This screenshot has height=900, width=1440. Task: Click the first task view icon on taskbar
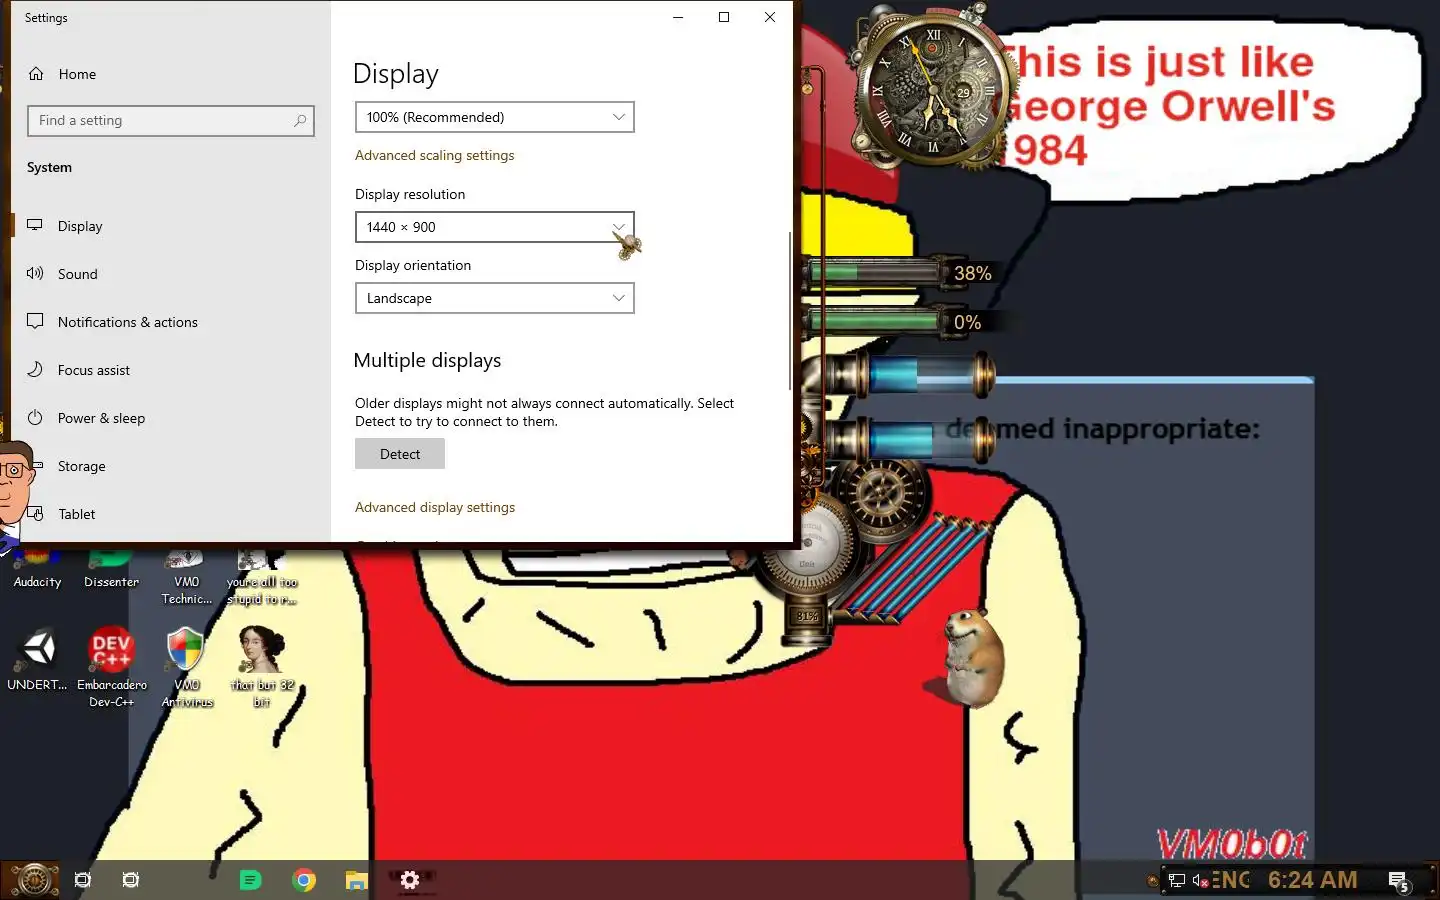83,880
